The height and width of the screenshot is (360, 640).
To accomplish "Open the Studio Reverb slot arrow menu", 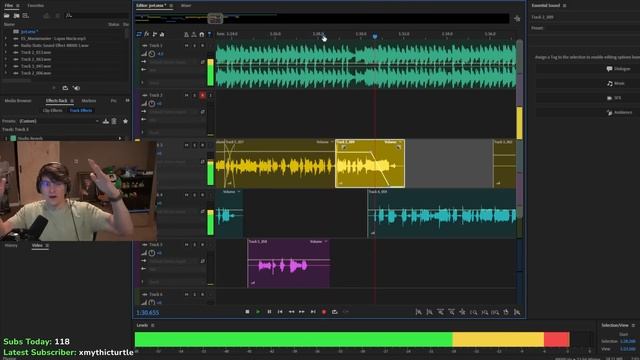I will tap(120, 138).
